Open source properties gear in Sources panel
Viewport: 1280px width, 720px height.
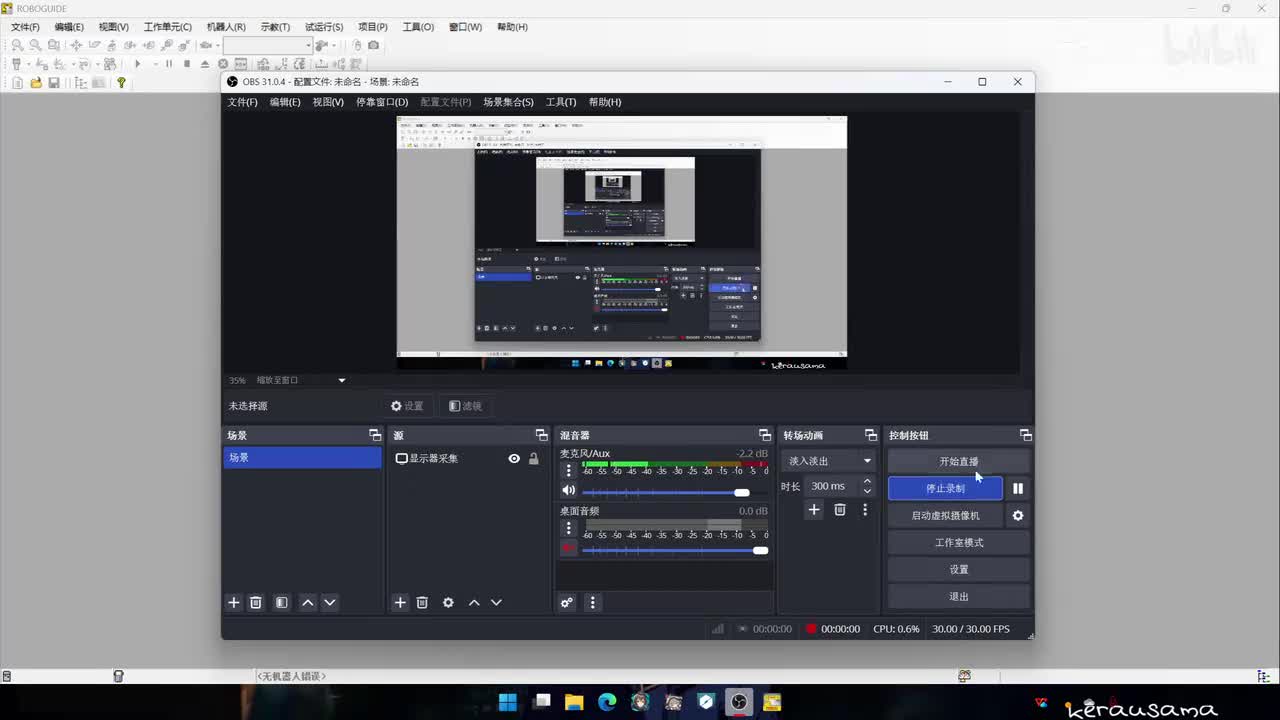click(448, 603)
